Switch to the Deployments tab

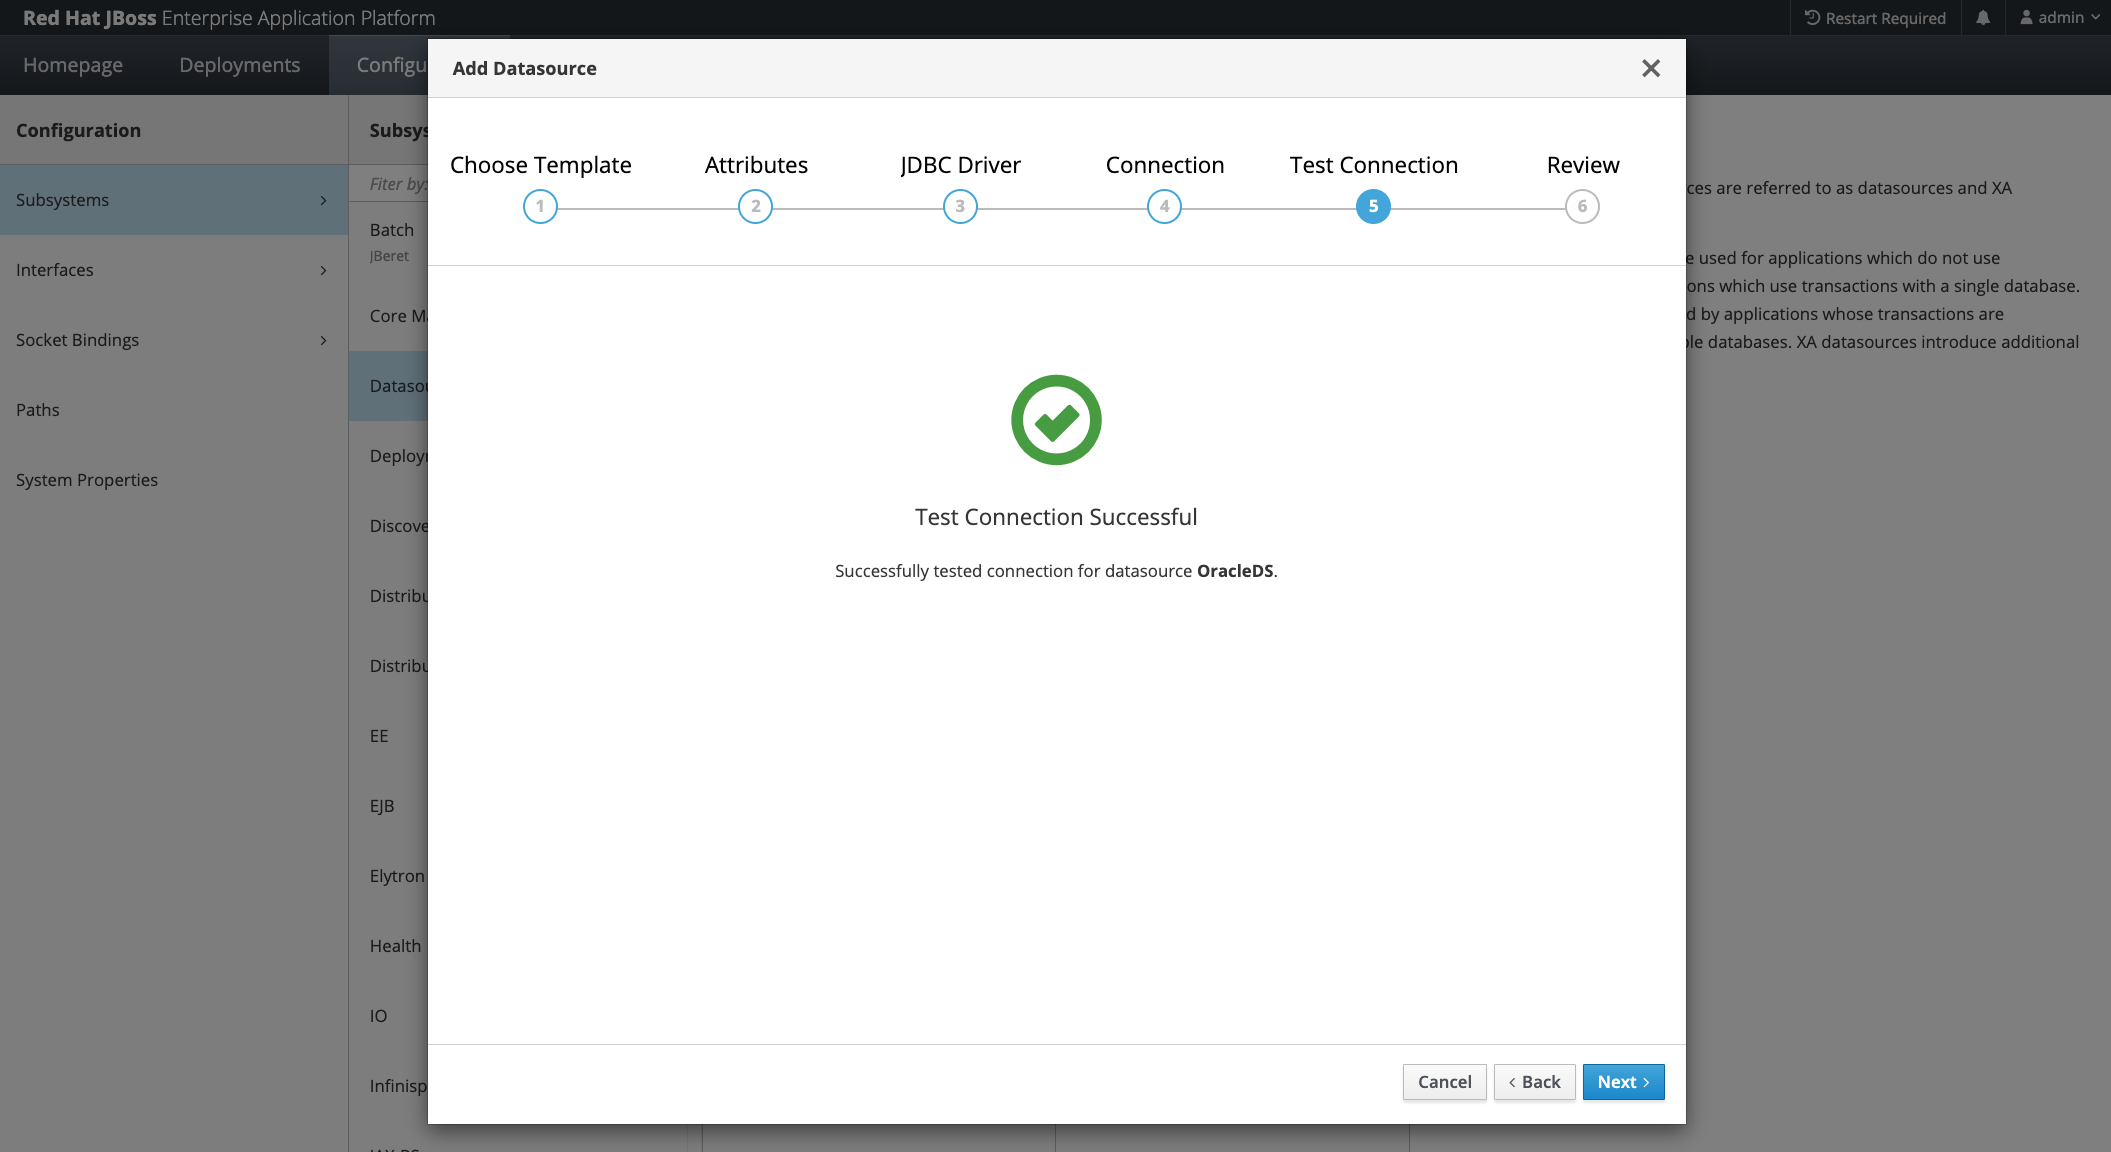239,65
